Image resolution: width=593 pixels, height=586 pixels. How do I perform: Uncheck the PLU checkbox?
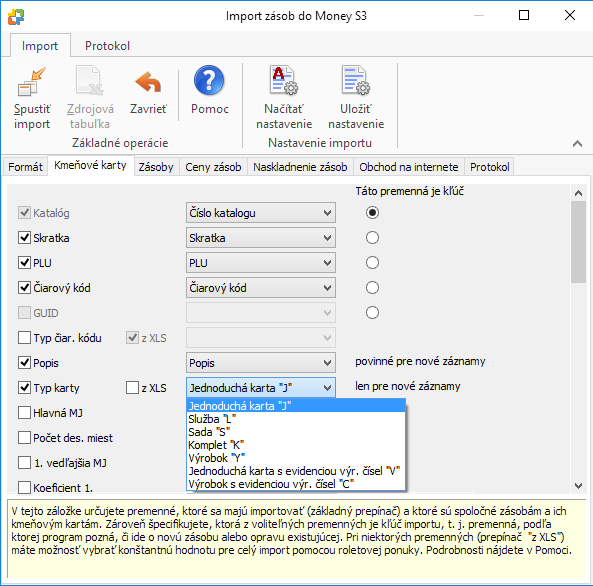pyautogui.click(x=25, y=263)
